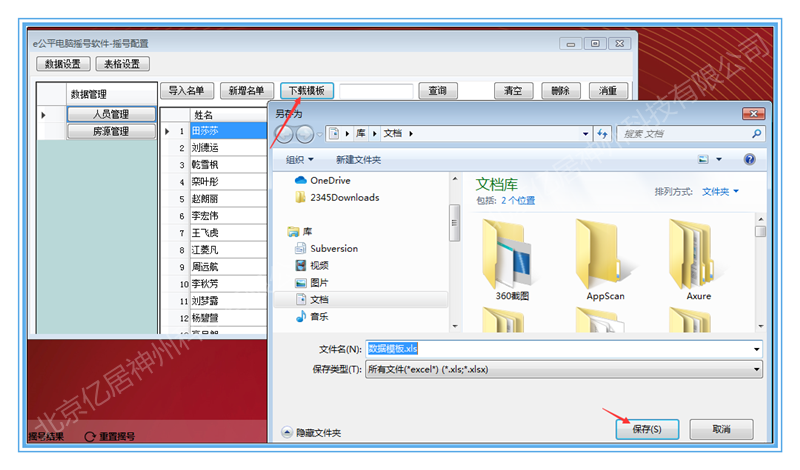Click the help question mark icon
The image size is (800, 470).
tap(749, 159)
